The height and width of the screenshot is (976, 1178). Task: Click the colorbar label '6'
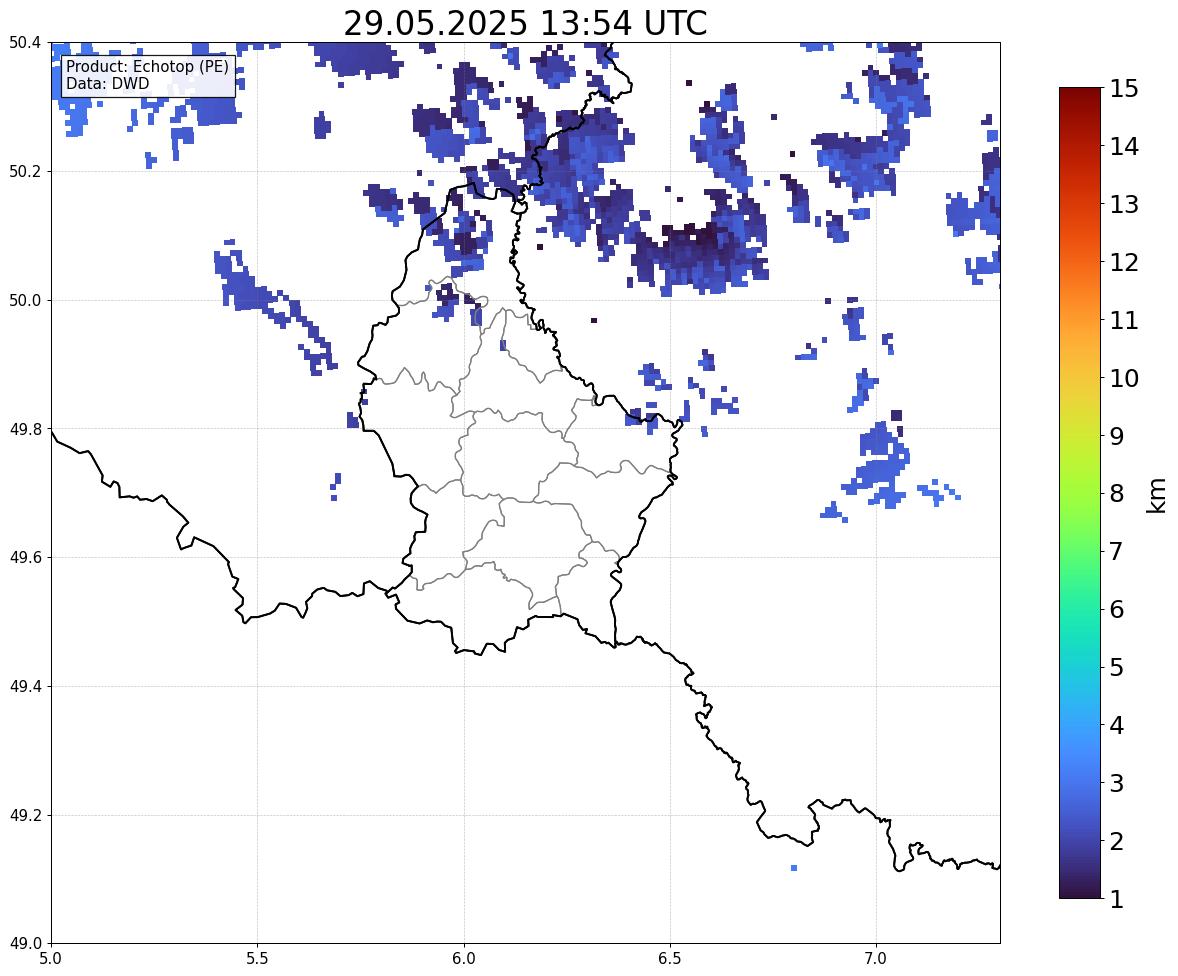click(x=1117, y=609)
